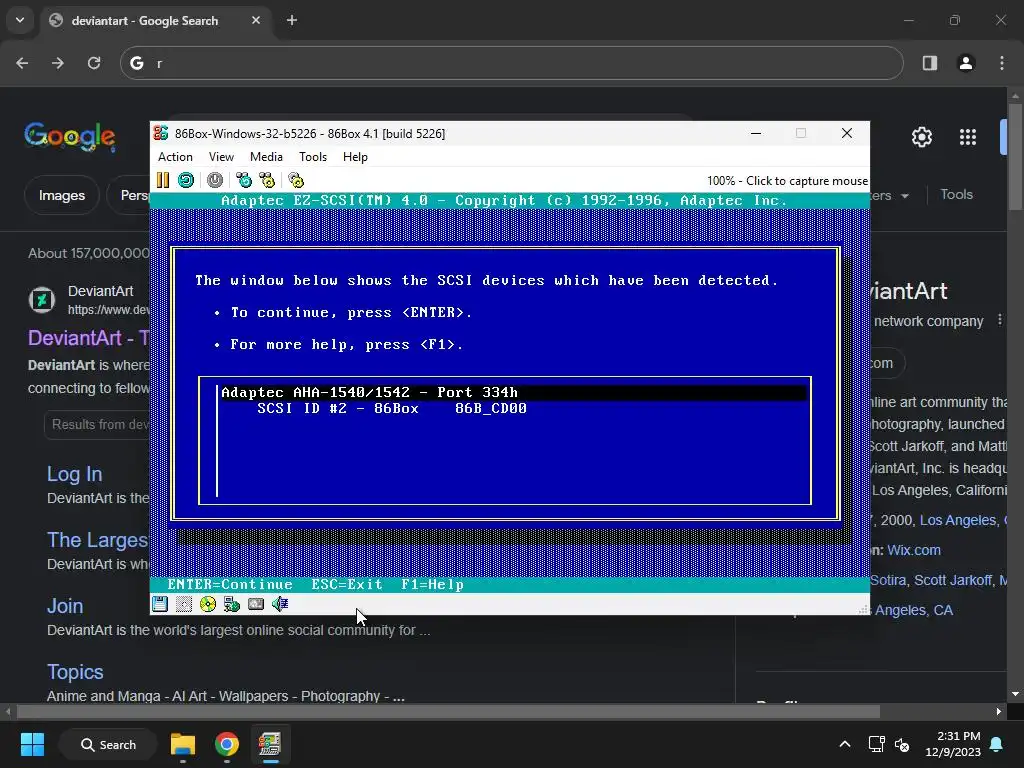Pause the 86Box emulation
The width and height of the screenshot is (1024, 768).
tap(163, 180)
